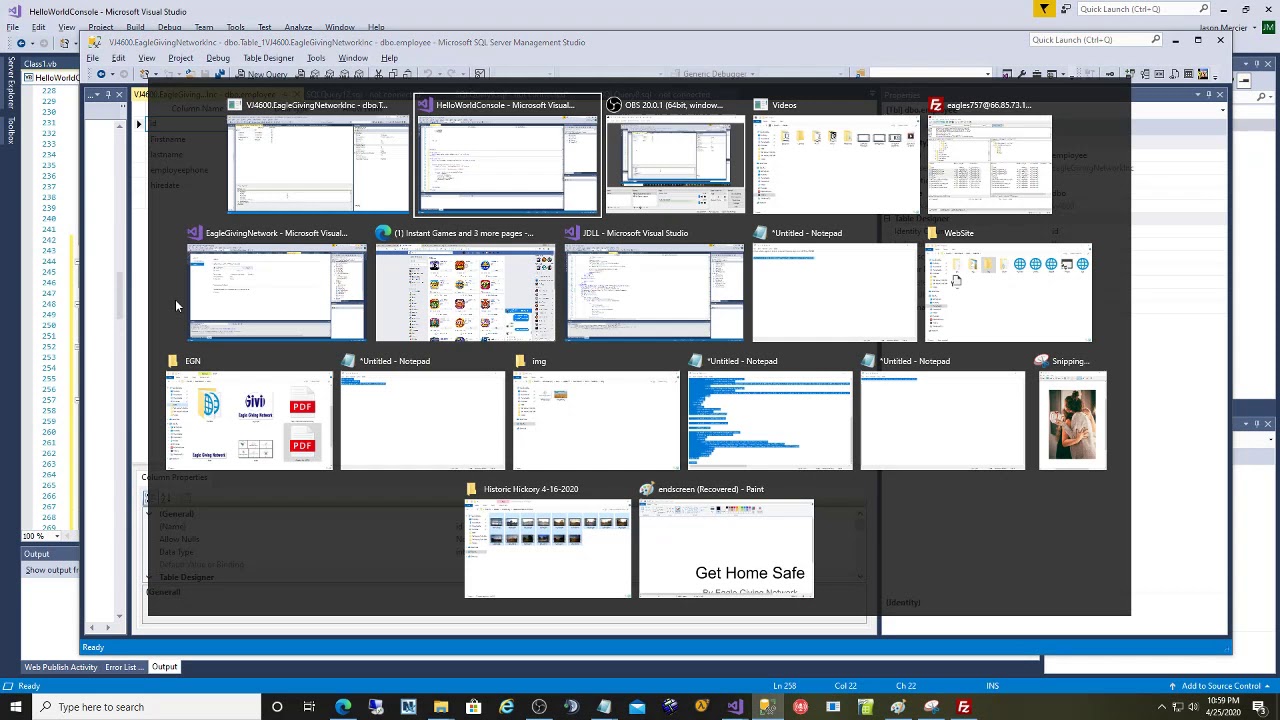Select the Output tab at the bottom
This screenshot has width=1280, height=720.
pos(164,667)
